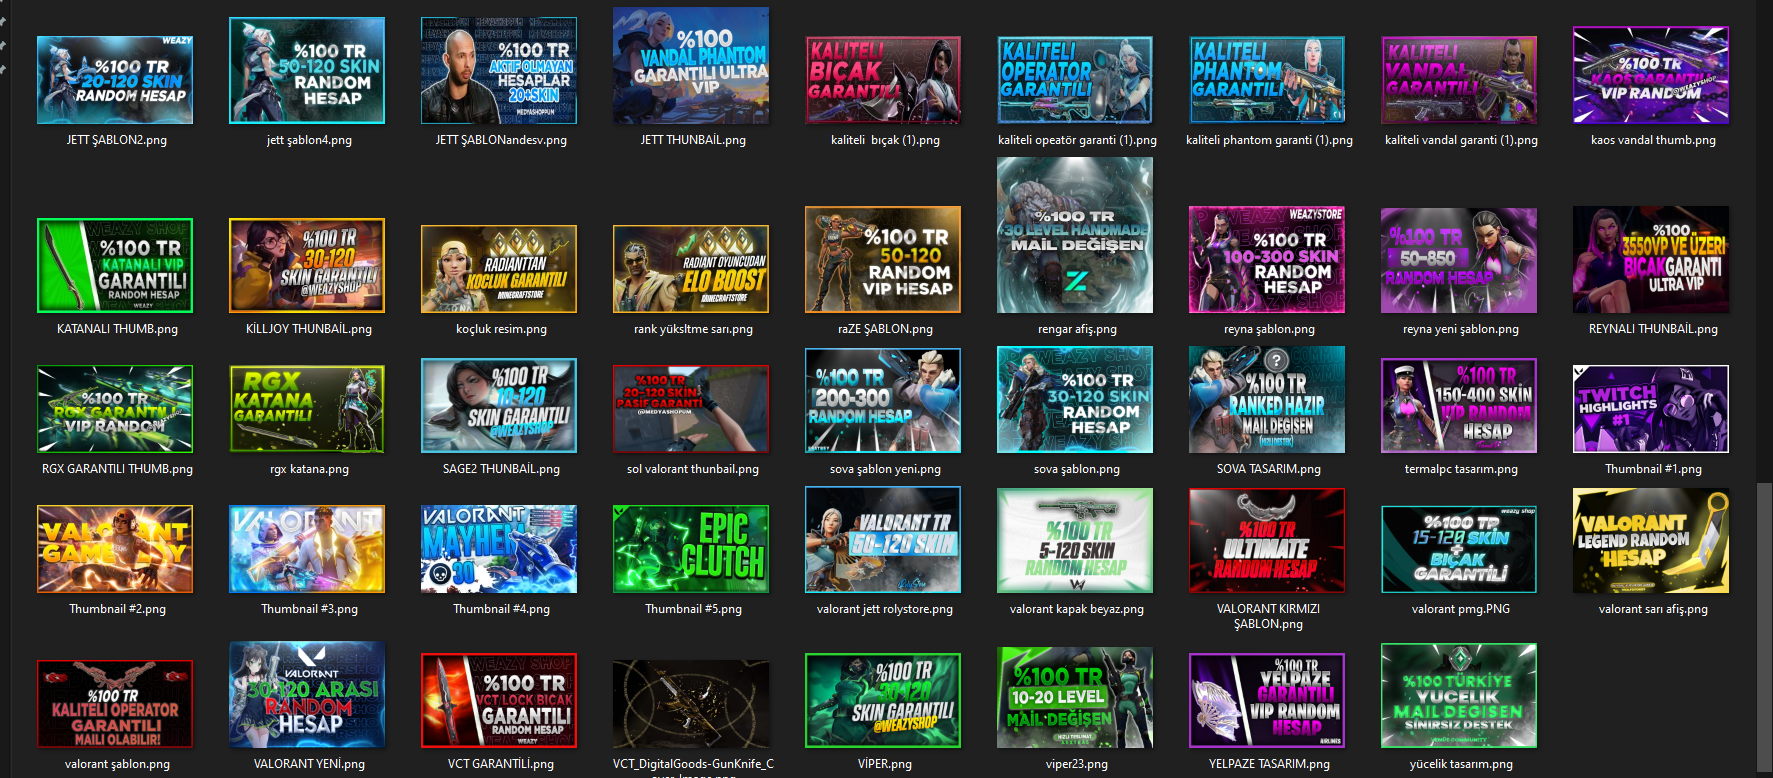Select the RGX GARANTILI THUMB.png thumbnail

[115, 409]
